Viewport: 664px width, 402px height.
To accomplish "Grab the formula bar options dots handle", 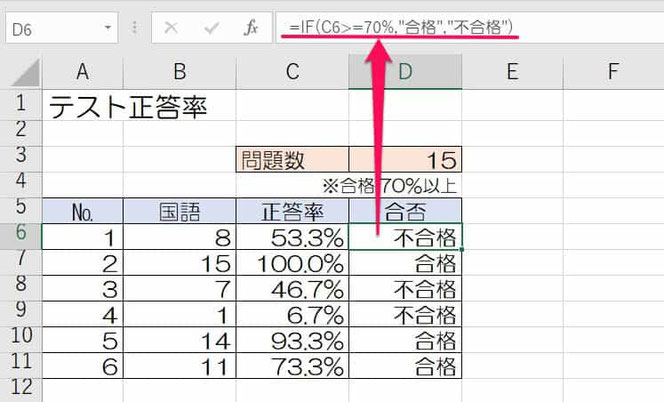I will click(134, 28).
